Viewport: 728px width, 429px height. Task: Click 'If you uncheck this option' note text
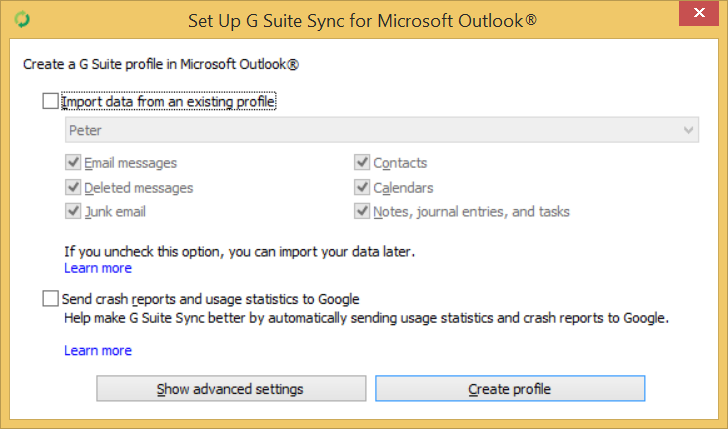click(x=240, y=252)
